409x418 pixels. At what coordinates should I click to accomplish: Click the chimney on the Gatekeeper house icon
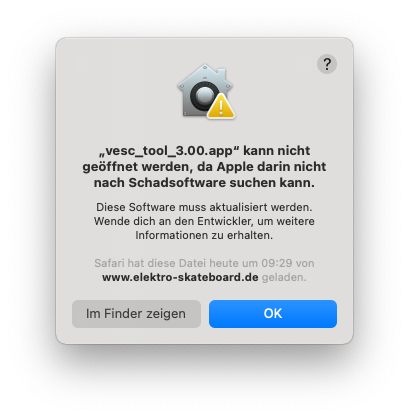222,75
